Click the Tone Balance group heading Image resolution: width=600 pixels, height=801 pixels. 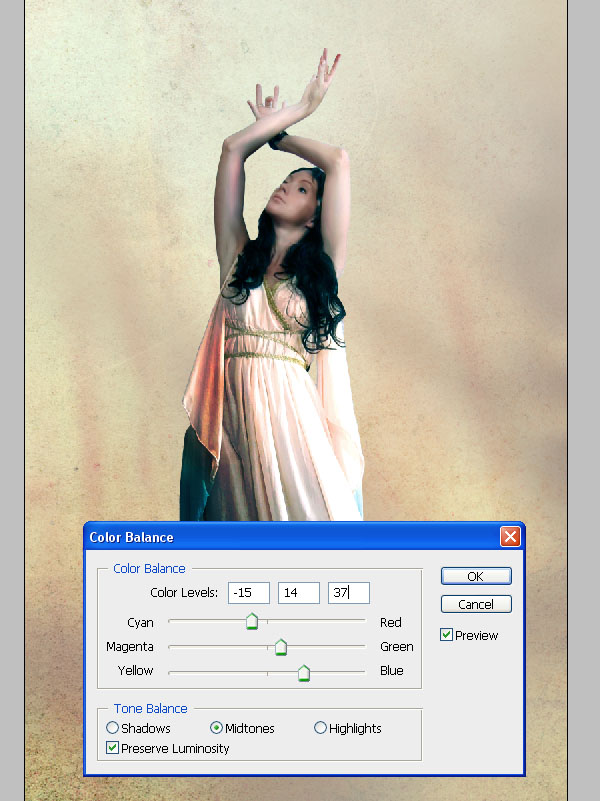click(151, 709)
